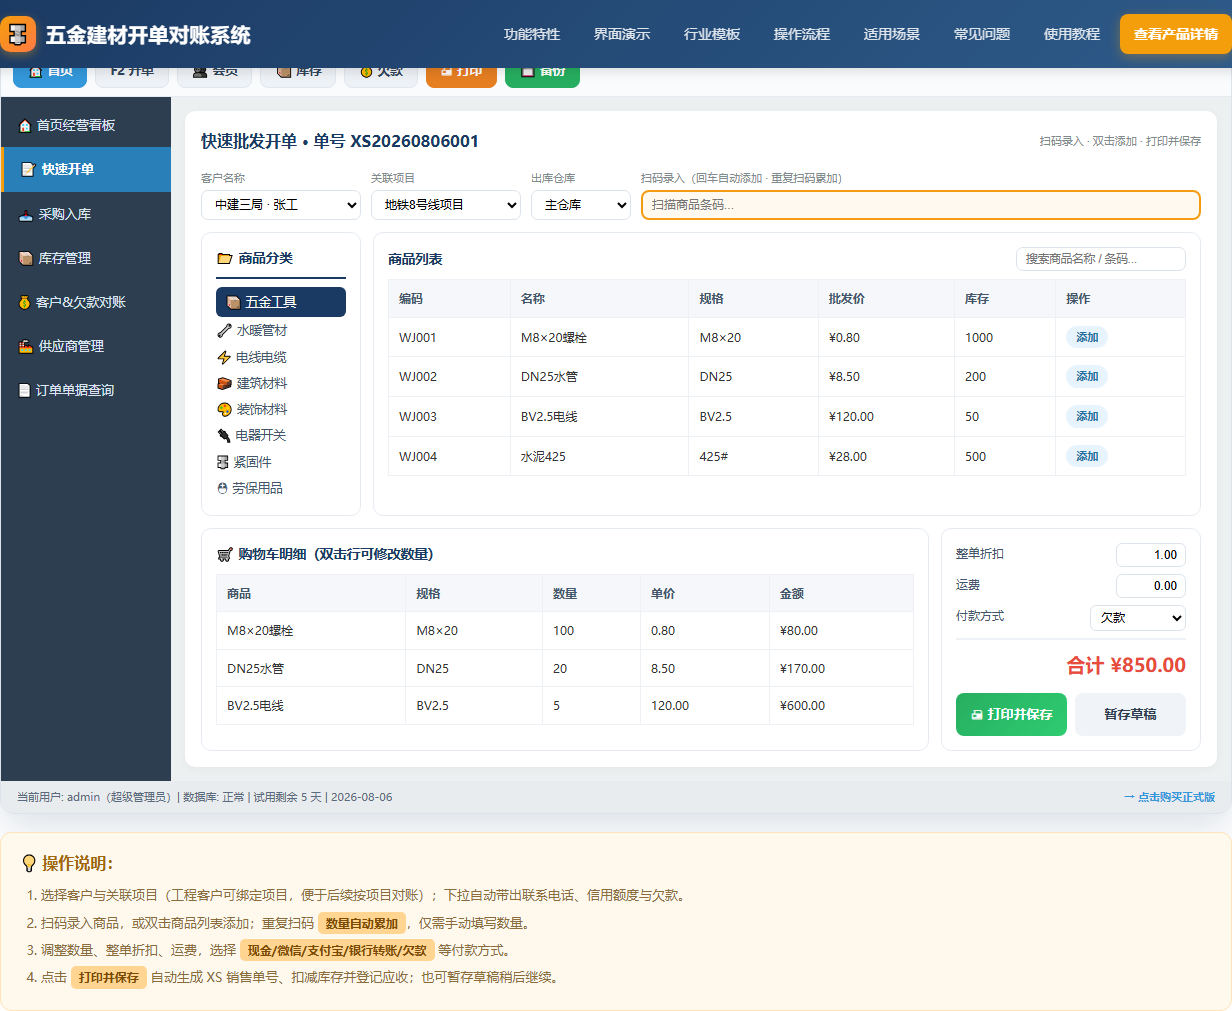Click the coin icon on 欠款 toolbar button
The height and width of the screenshot is (1011, 1232).
click(x=366, y=72)
